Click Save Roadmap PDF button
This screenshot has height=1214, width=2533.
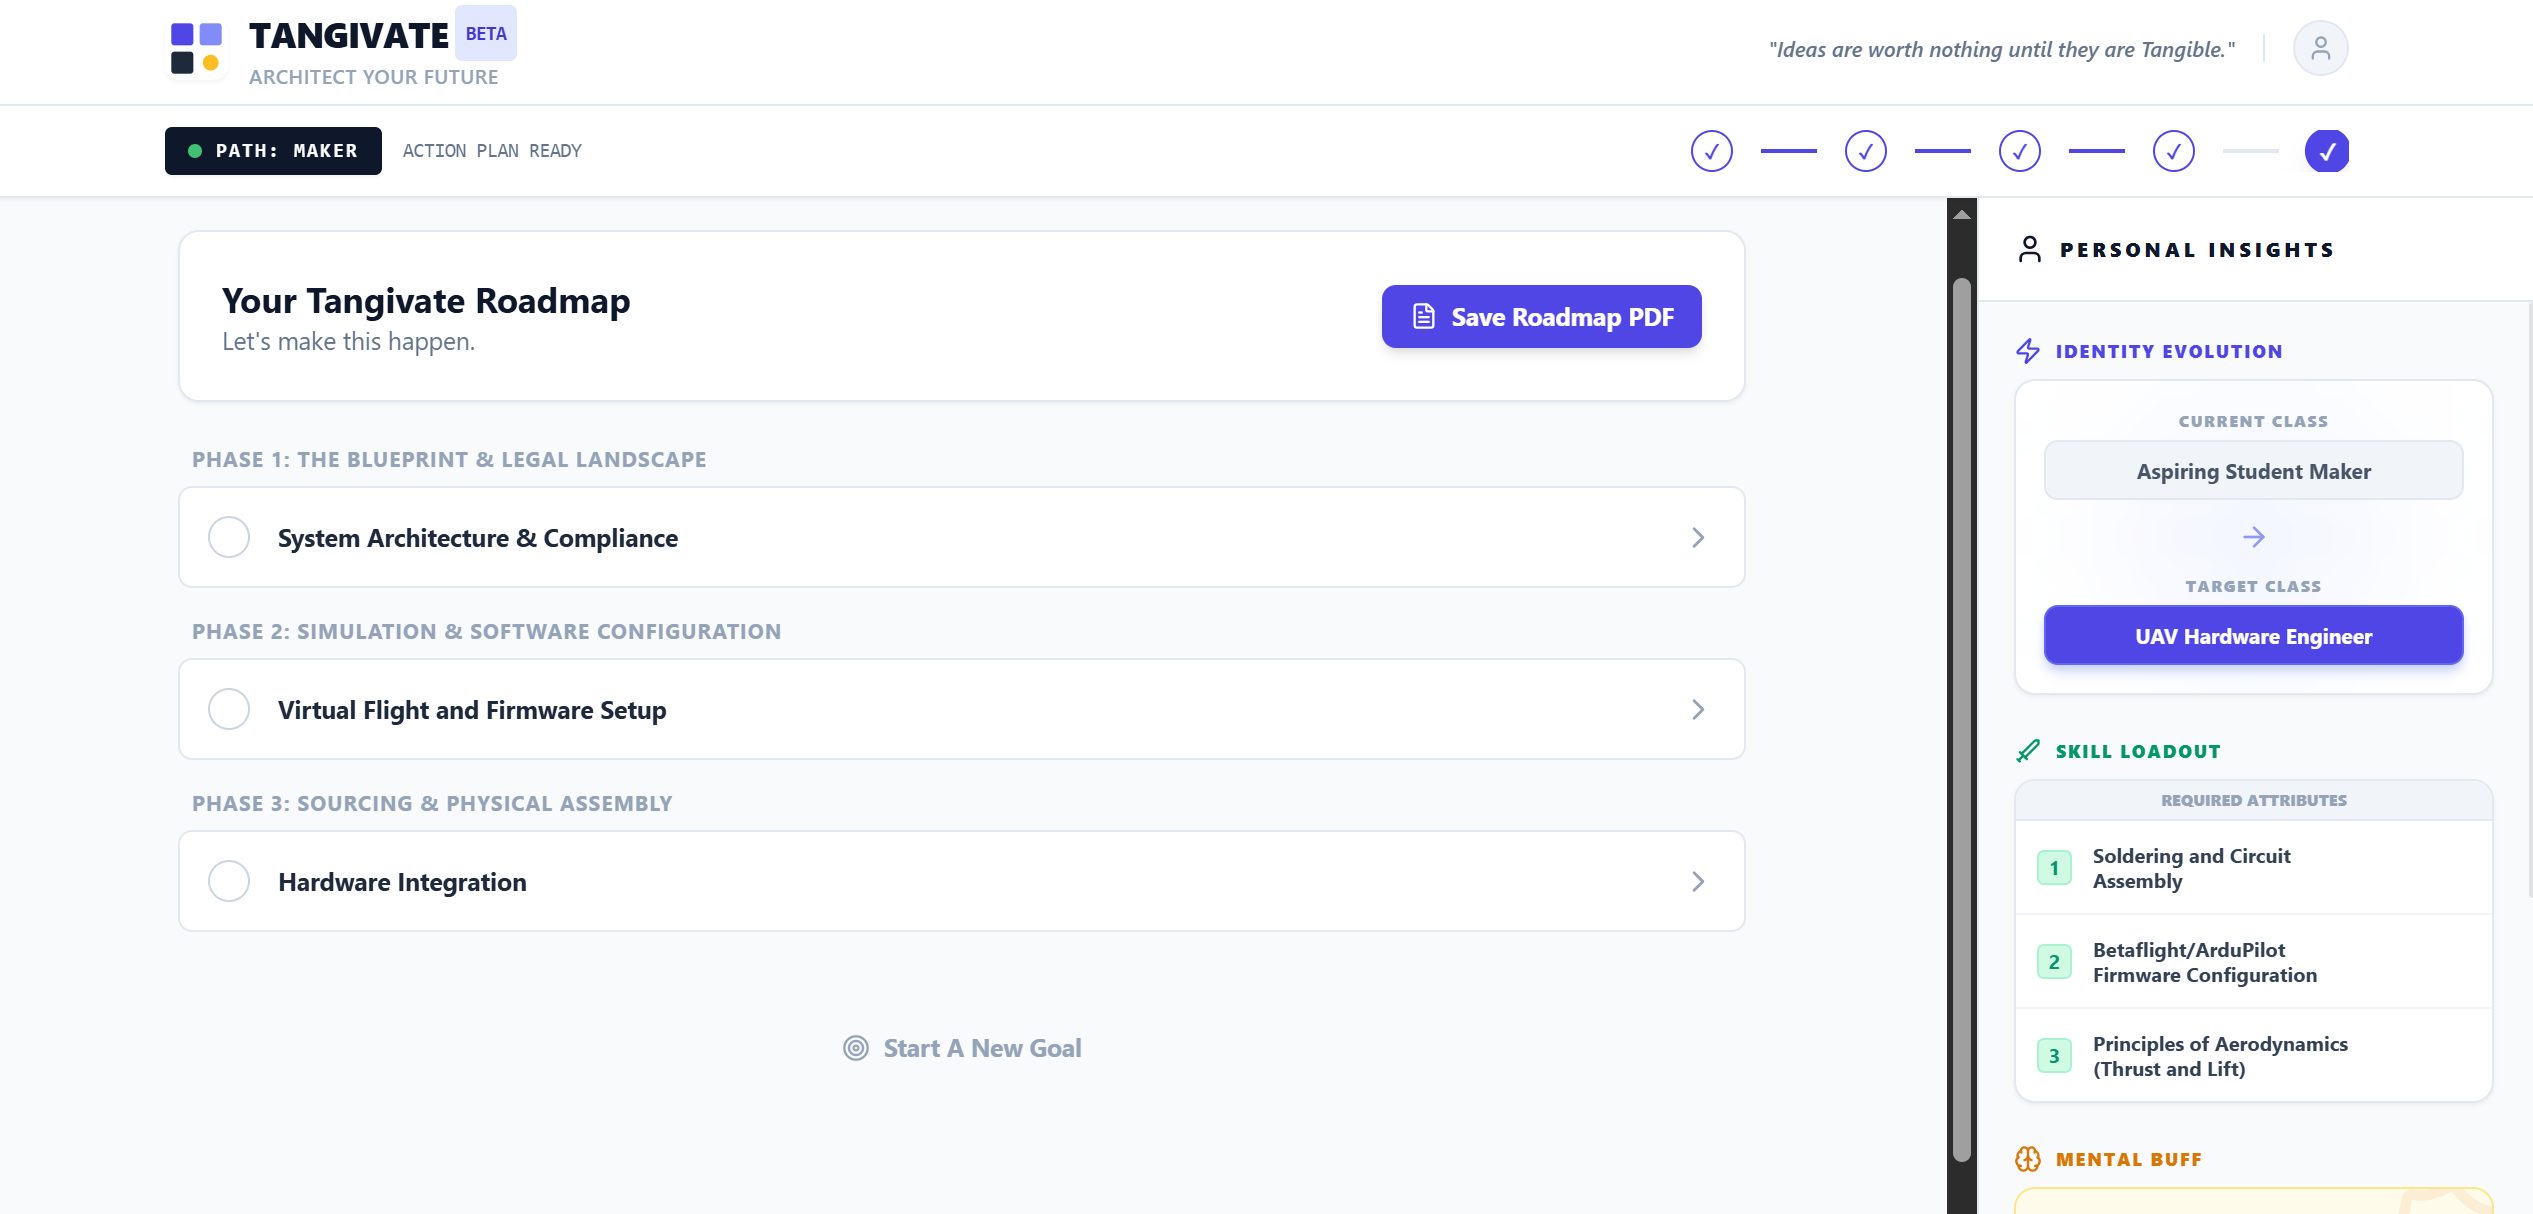tap(1541, 317)
